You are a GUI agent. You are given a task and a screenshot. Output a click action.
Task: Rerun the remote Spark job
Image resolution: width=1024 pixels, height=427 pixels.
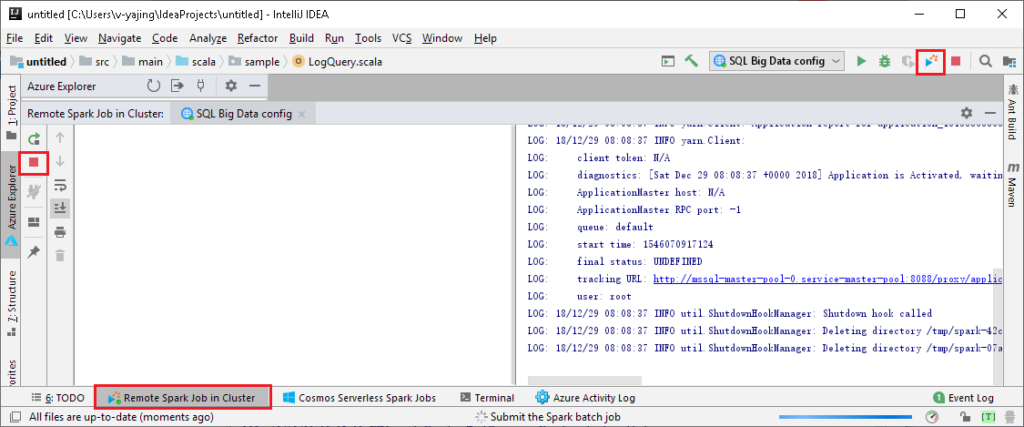(x=34, y=138)
